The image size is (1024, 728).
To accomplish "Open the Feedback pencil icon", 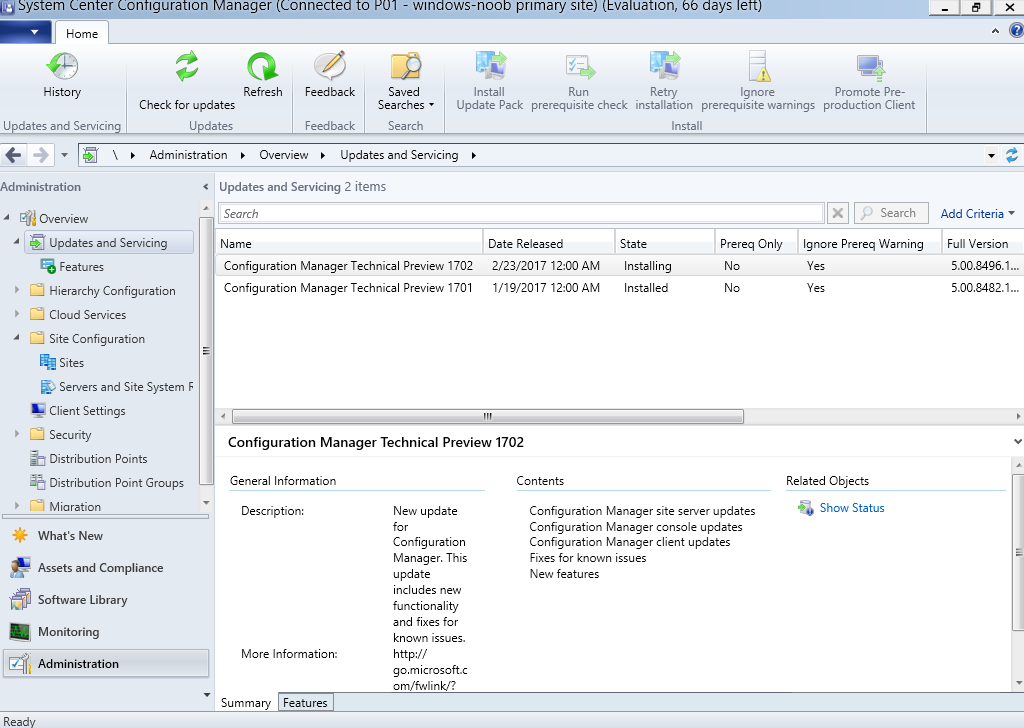I will 330,67.
